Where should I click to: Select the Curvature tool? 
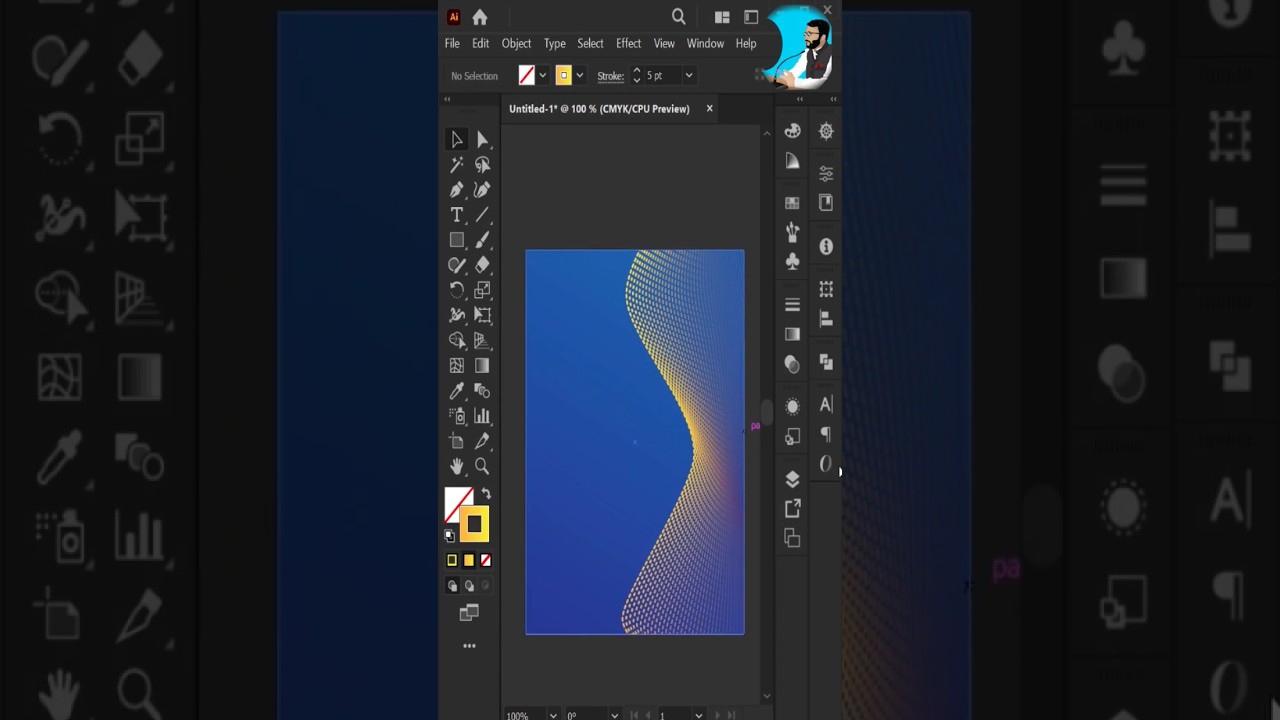482,190
